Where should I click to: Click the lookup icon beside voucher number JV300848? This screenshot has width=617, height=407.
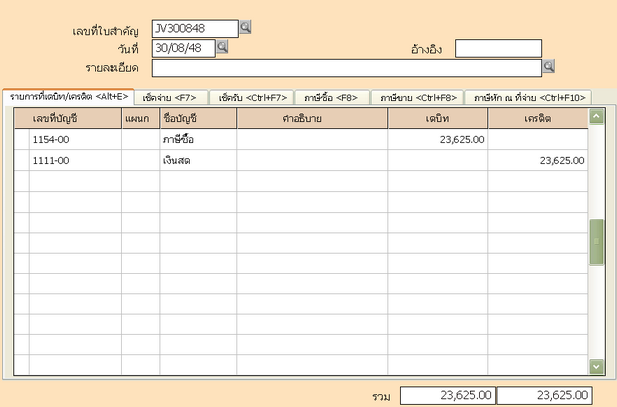pyautogui.click(x=247, y=28)
